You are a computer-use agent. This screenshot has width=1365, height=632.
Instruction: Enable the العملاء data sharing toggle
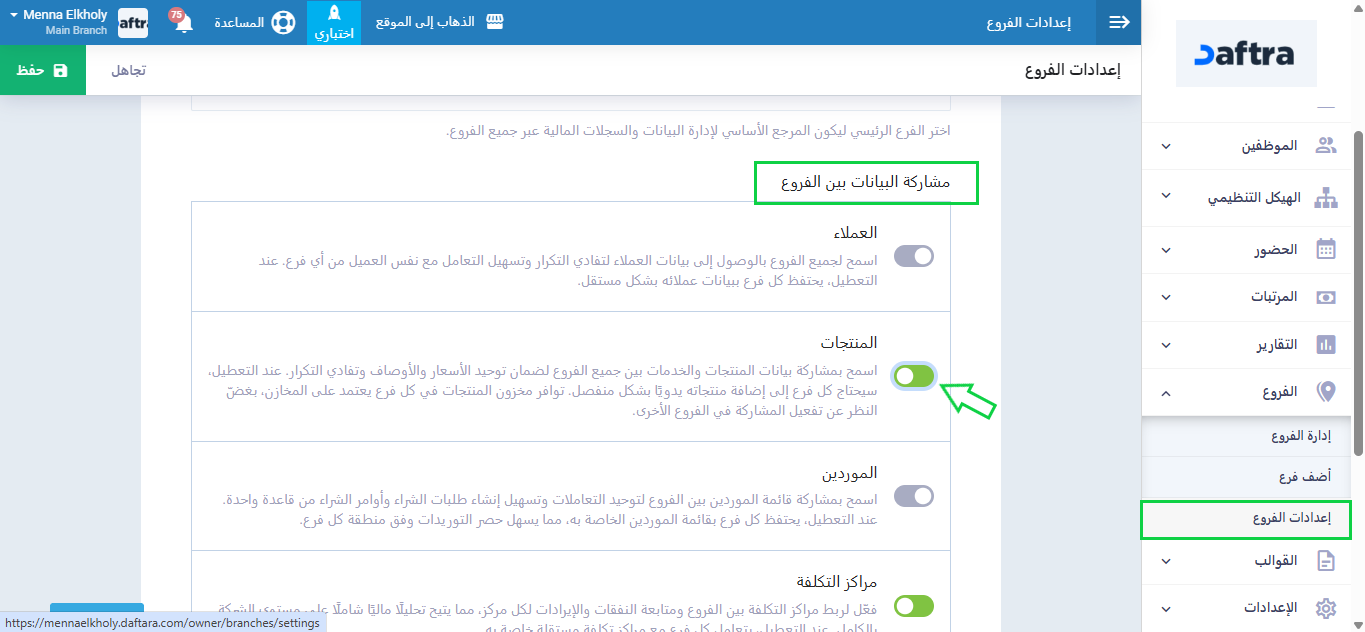click(914, 256)
